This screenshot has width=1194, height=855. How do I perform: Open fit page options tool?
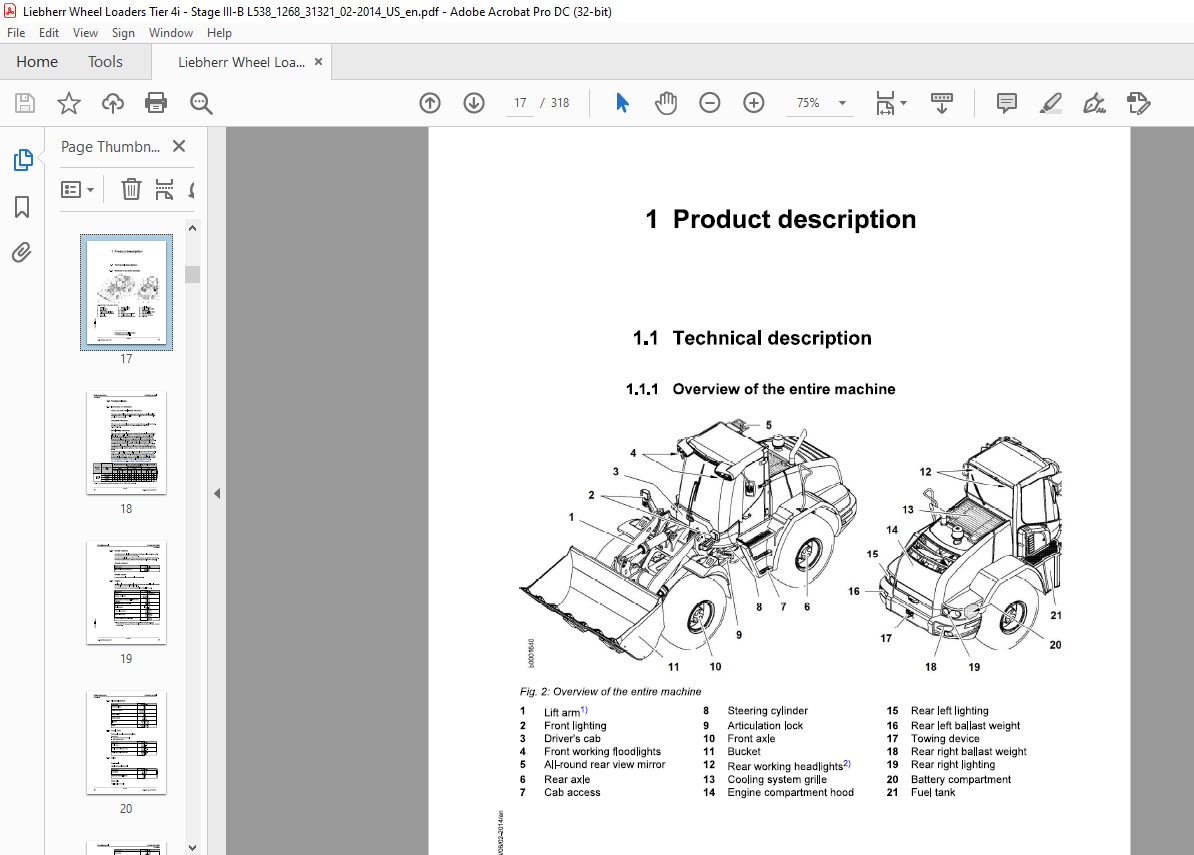point(885,103)
